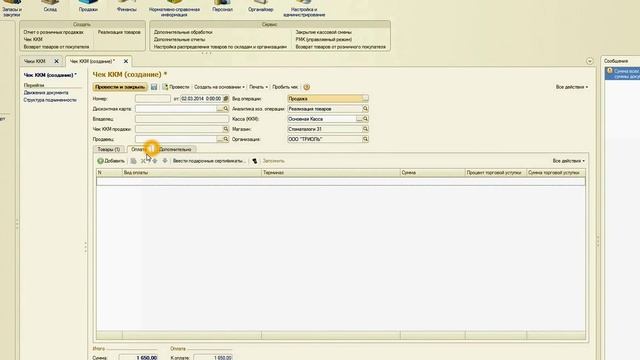Open the Финансы section
The image size is (640, 360).
pos(127,6)
